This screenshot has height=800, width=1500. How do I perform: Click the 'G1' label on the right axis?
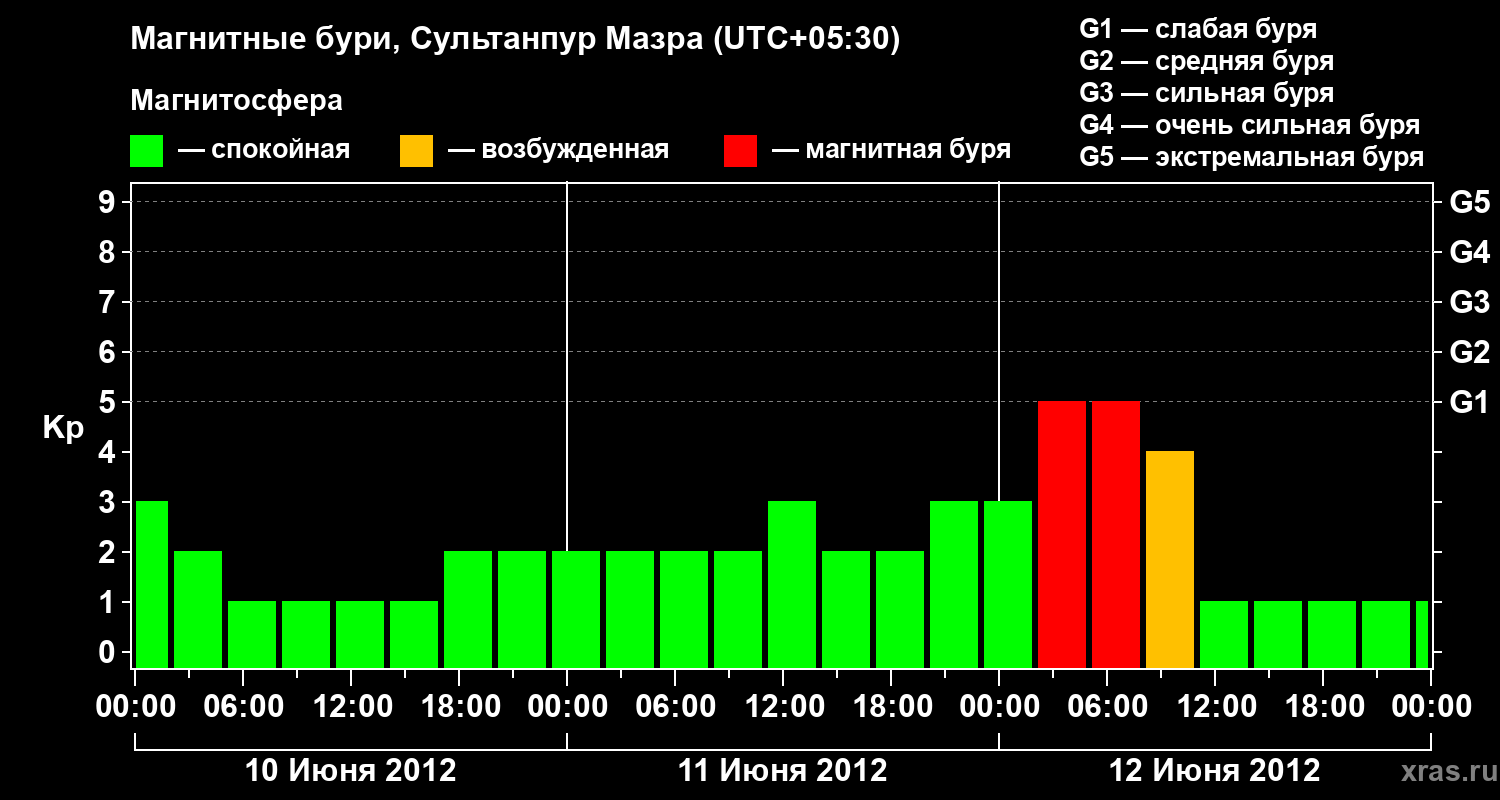(1470, 402)
